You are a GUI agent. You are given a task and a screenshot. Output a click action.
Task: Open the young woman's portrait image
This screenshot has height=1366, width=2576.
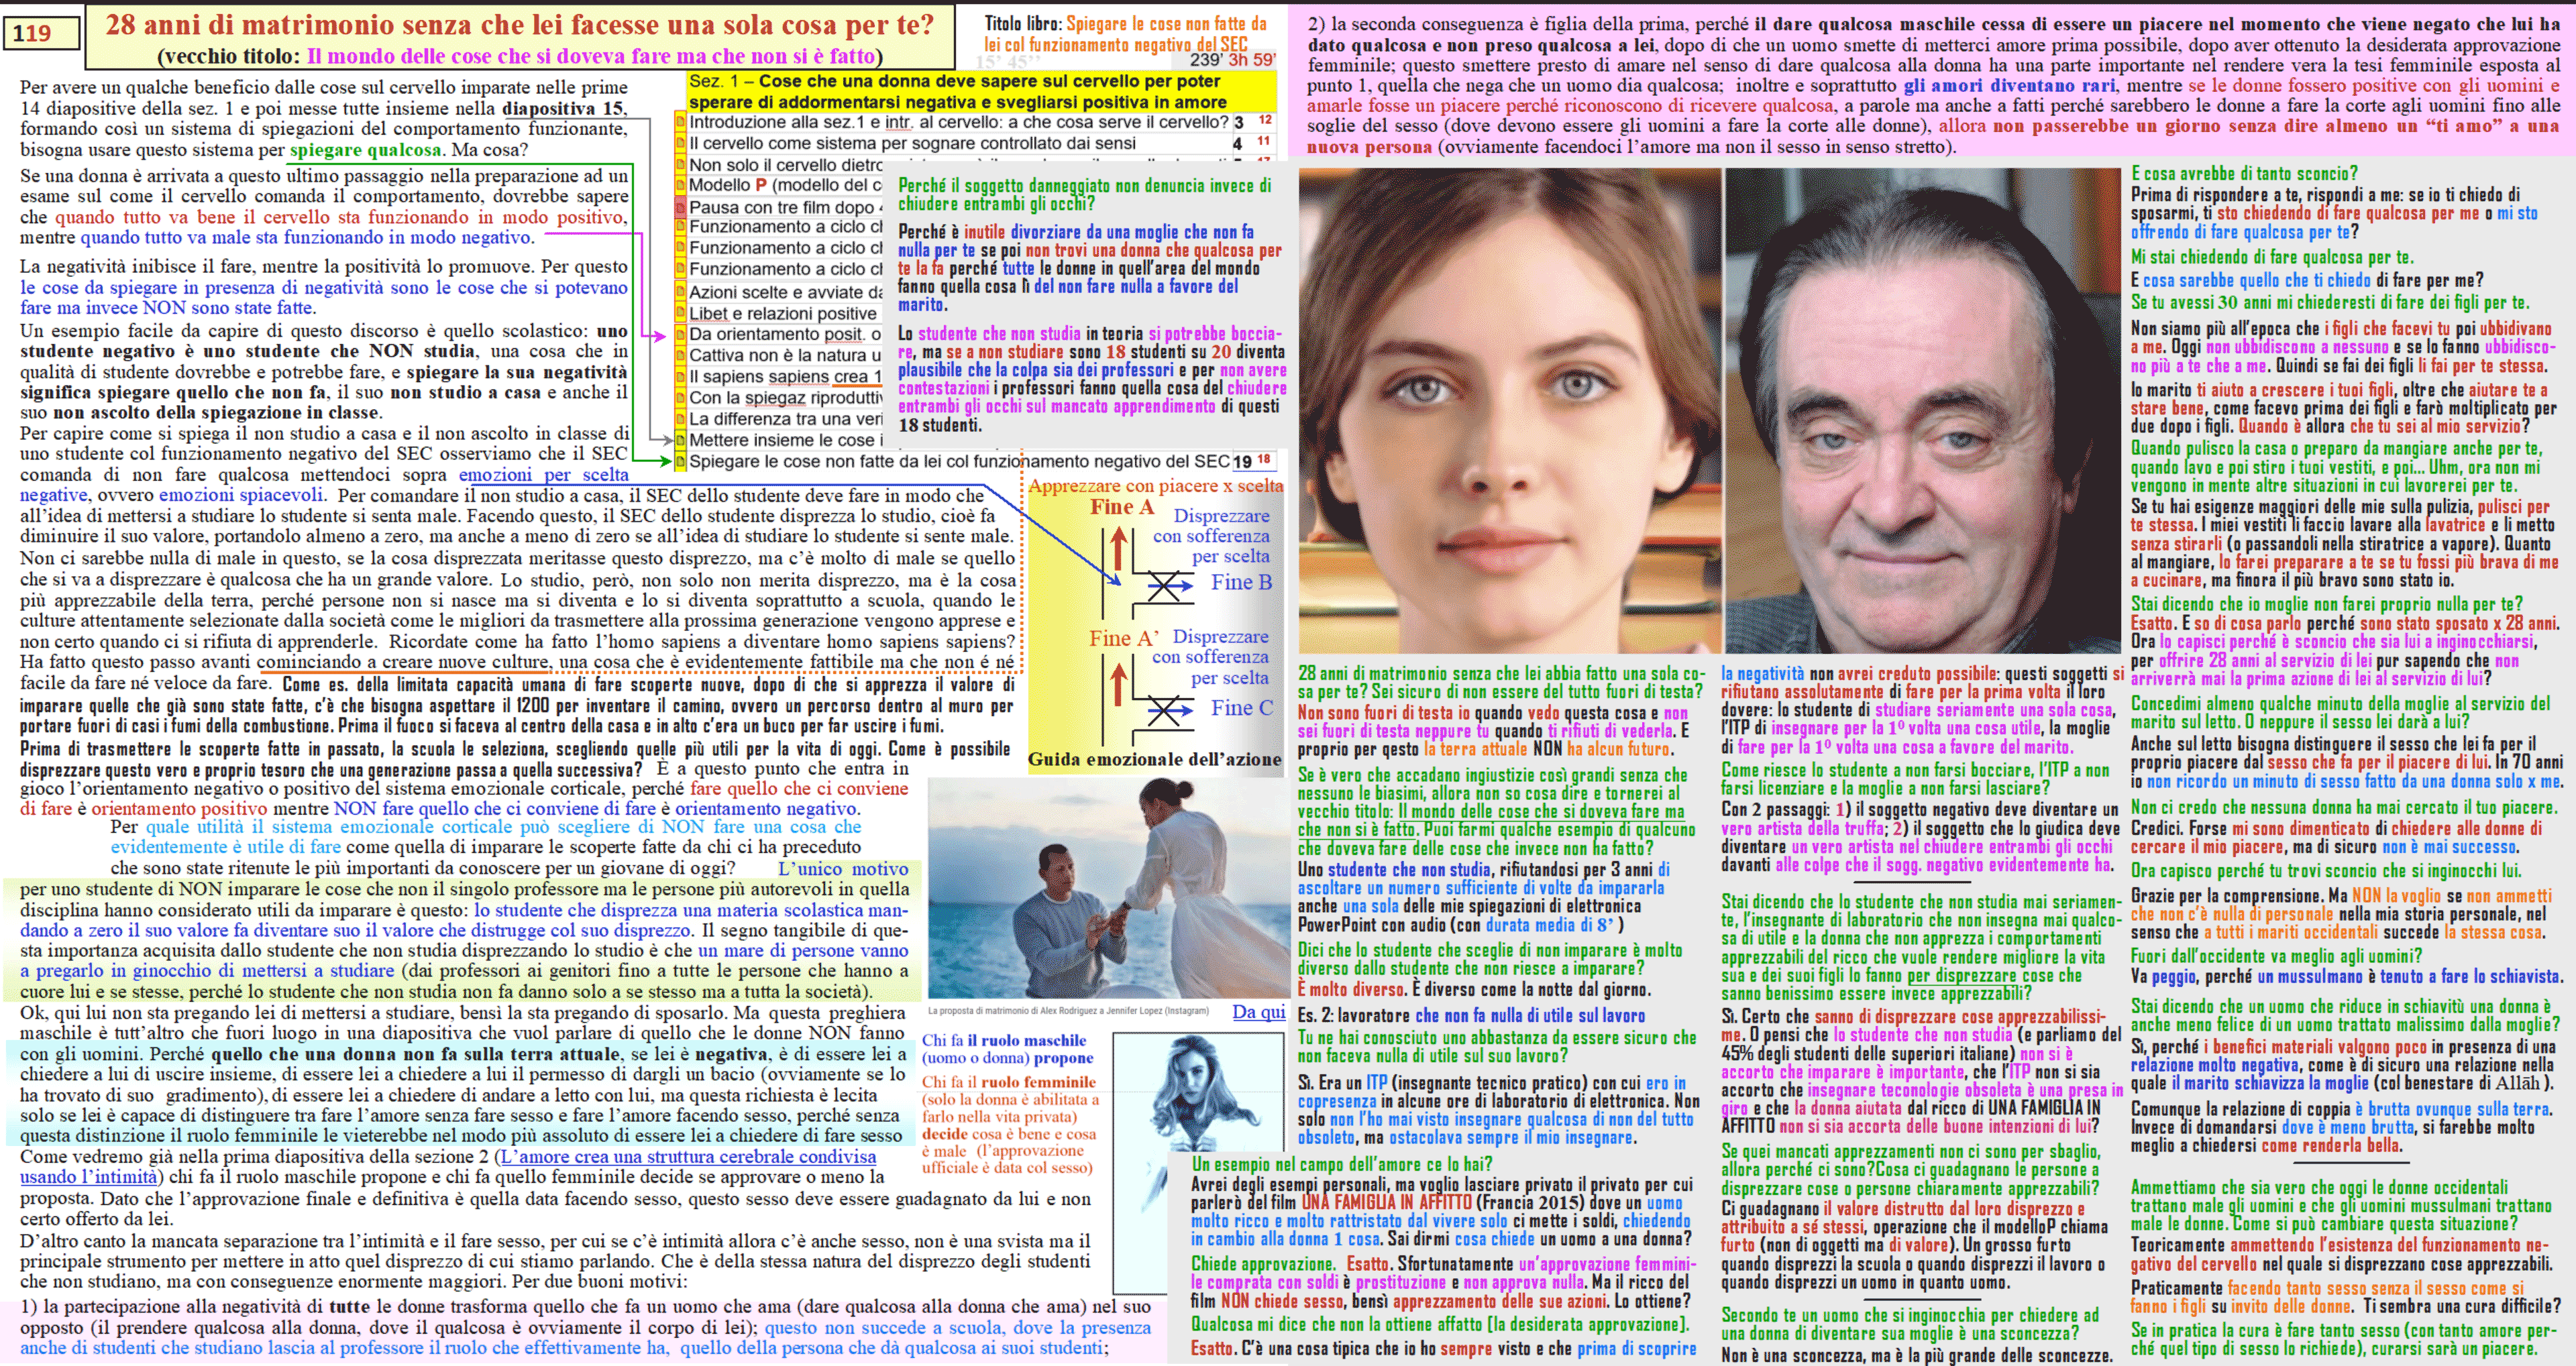1509,410
